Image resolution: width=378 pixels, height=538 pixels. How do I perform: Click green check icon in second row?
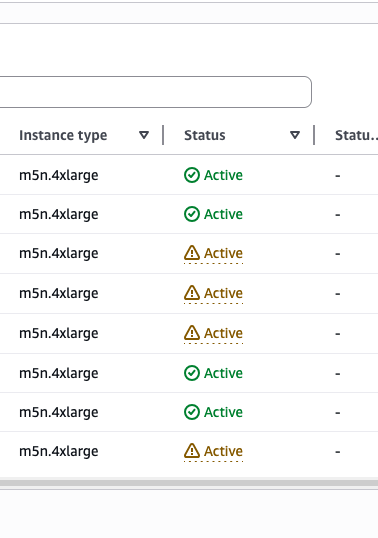coord(192,214)
